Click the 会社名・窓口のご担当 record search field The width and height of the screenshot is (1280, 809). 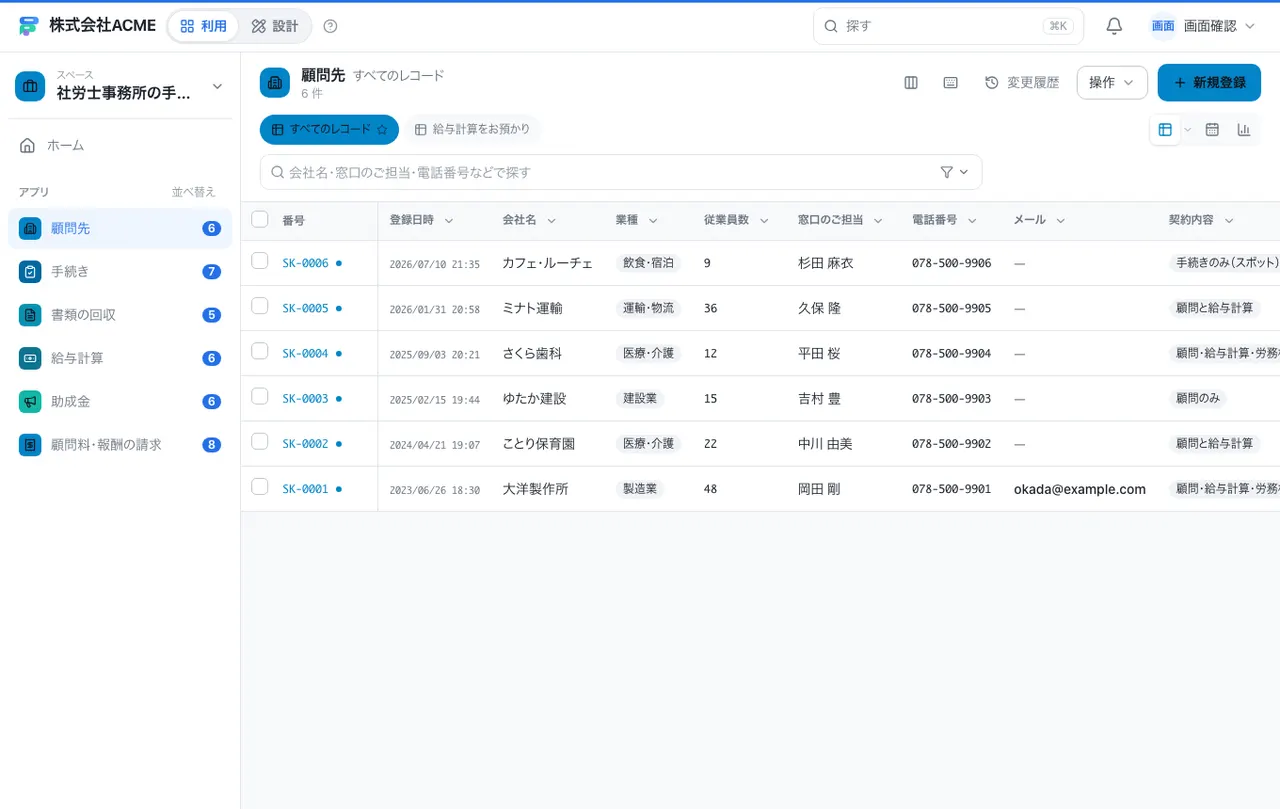(x=621, y=172)
